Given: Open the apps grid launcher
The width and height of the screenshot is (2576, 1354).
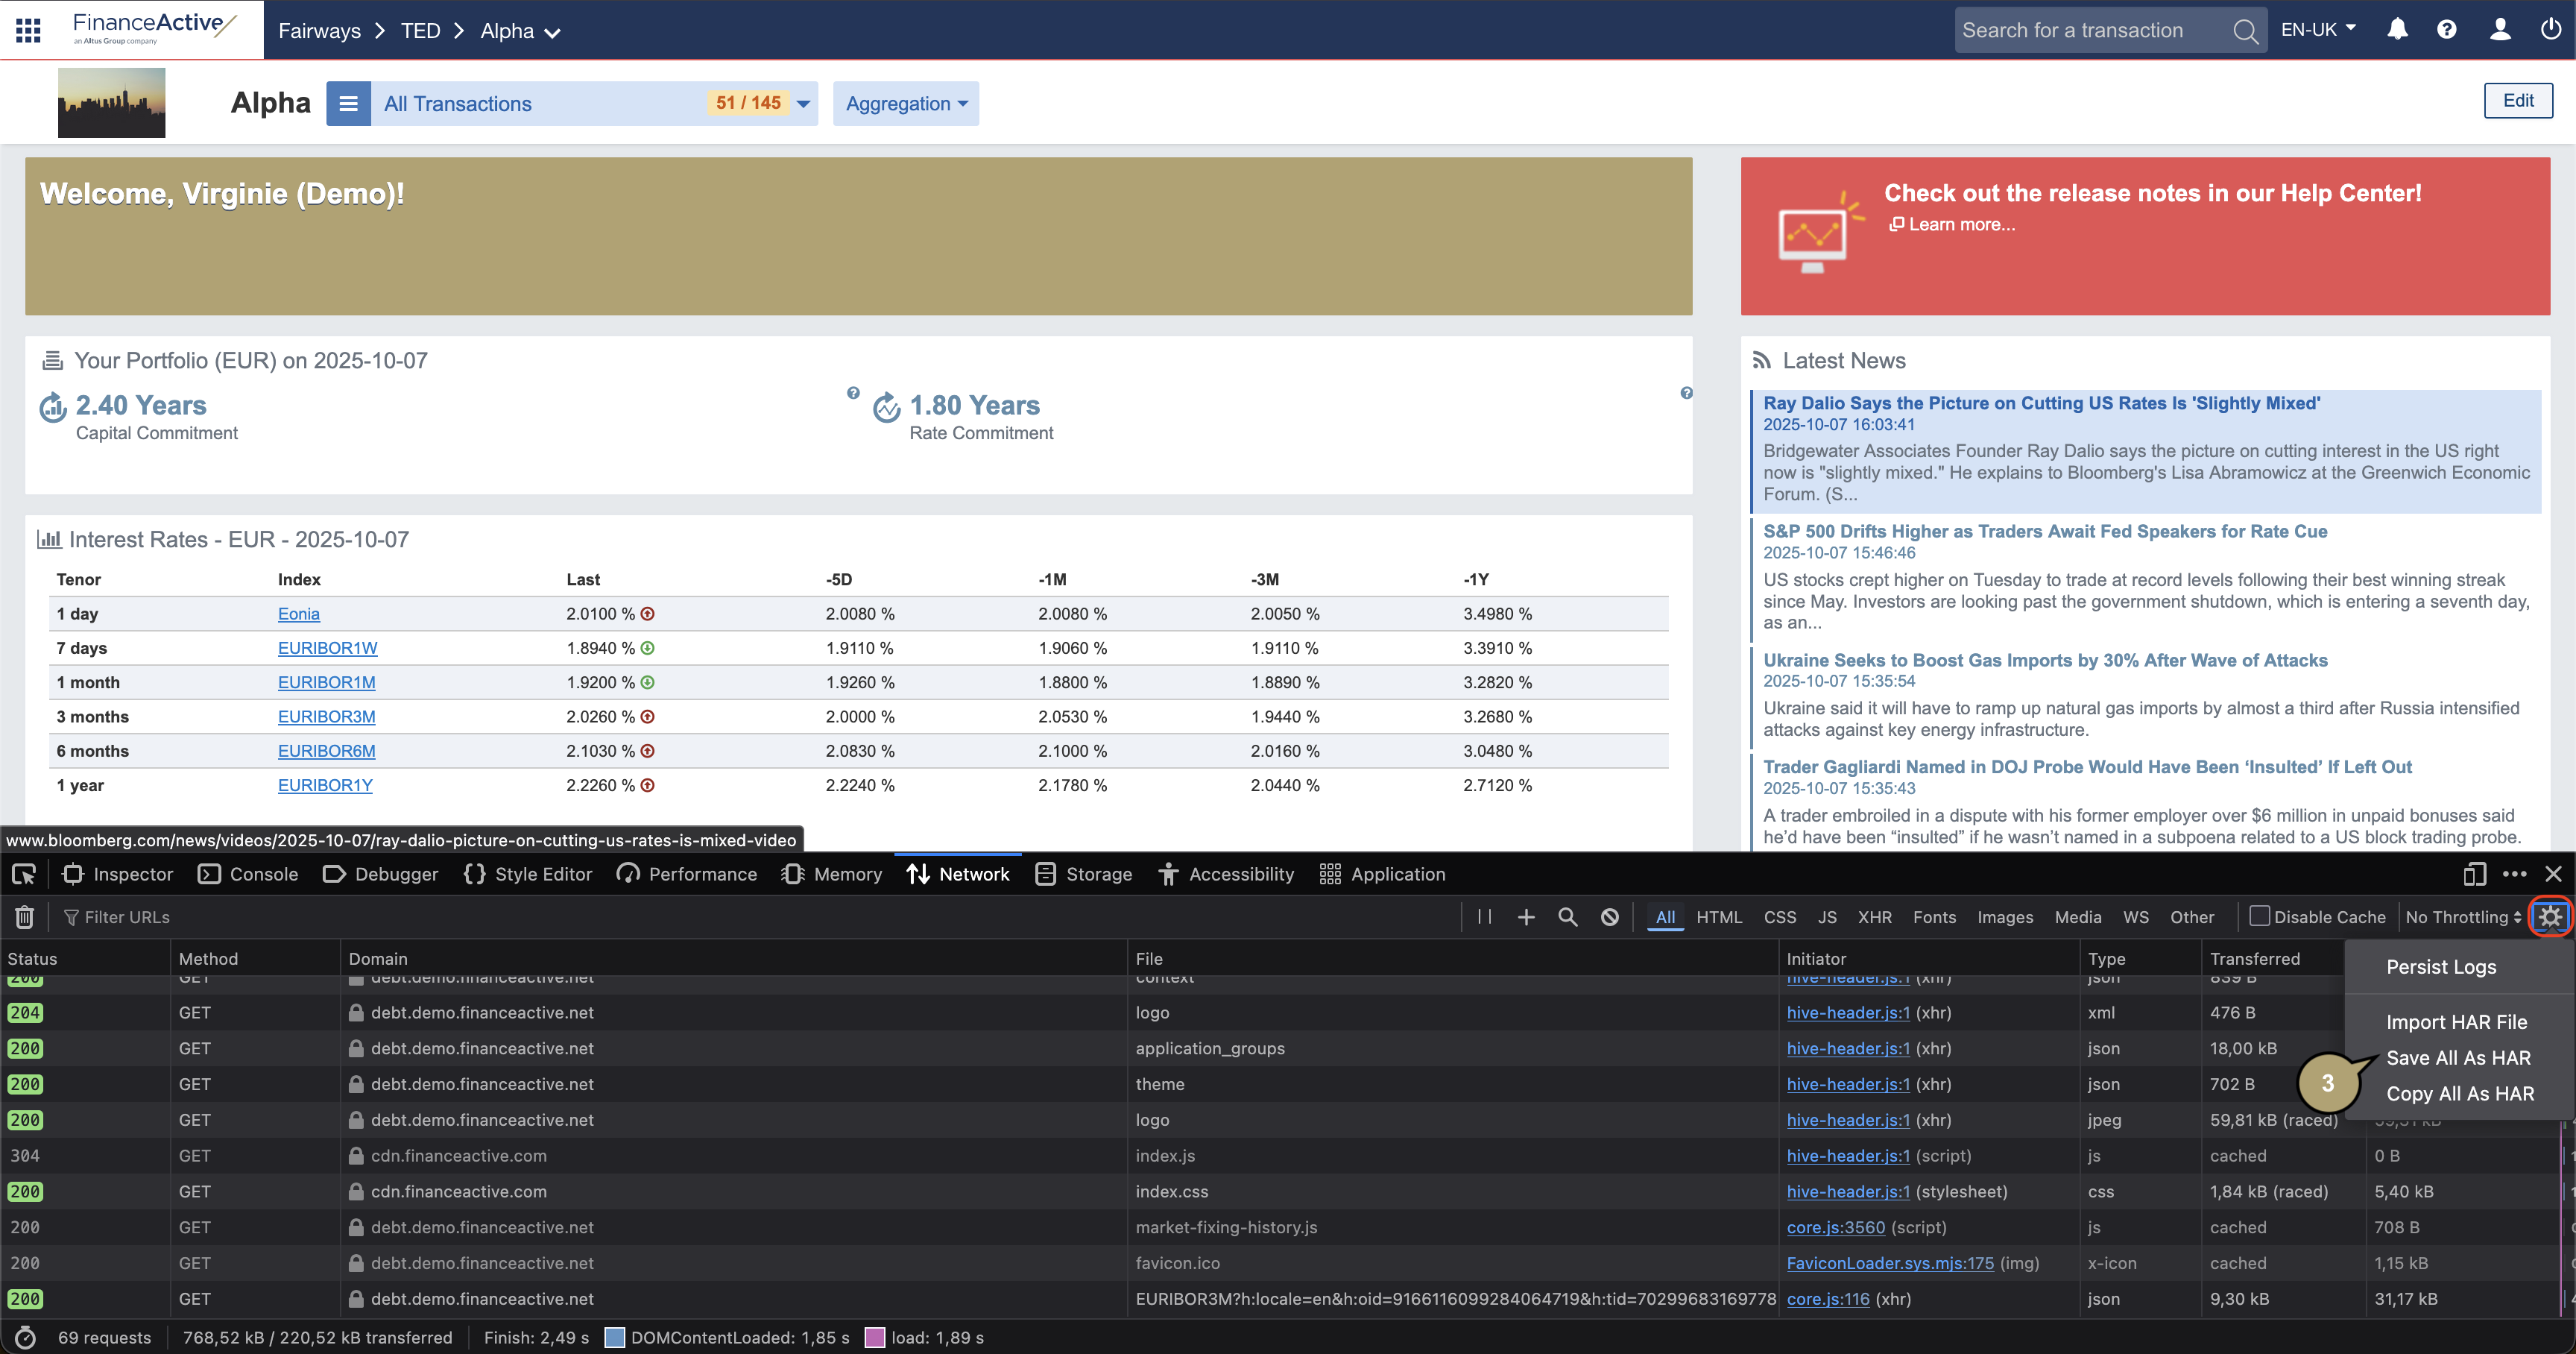Looking at the screenshot, I should click(x=28, y=29).
